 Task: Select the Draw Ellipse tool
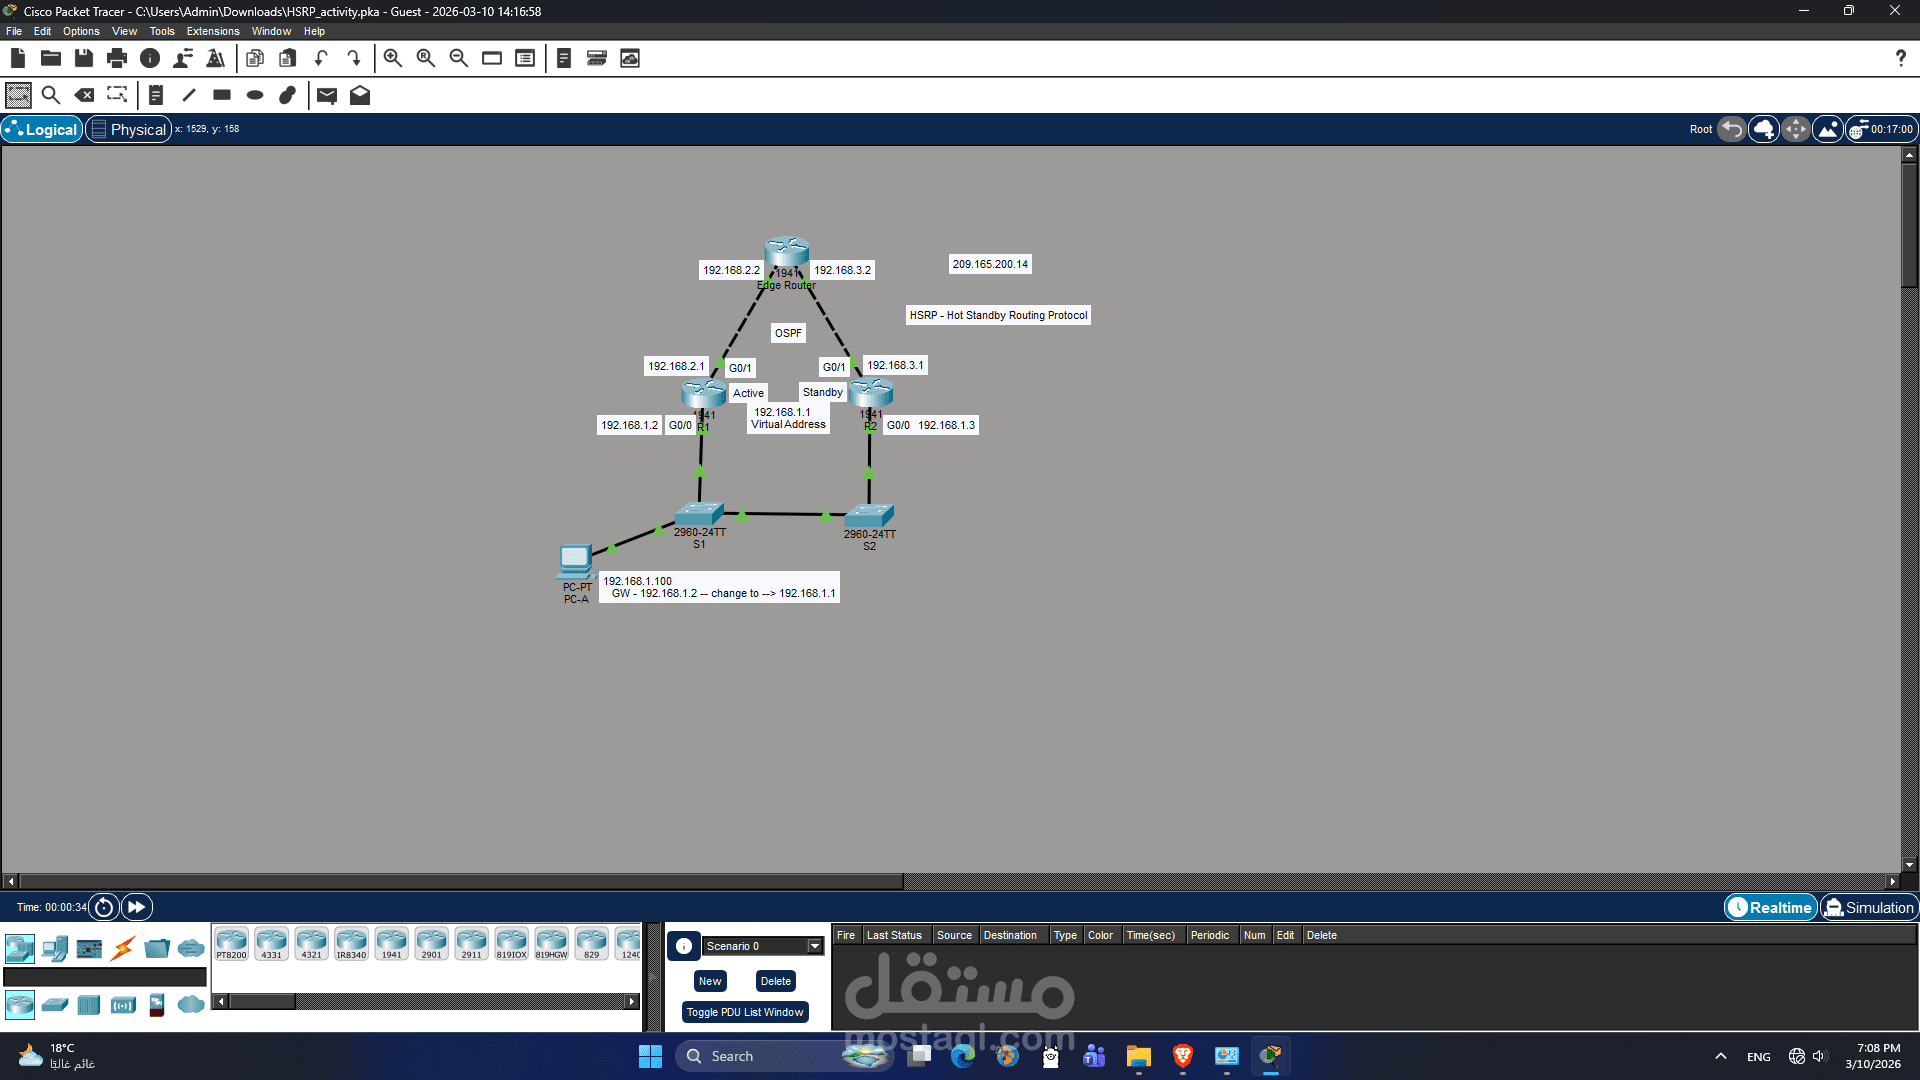coord(255,95)
